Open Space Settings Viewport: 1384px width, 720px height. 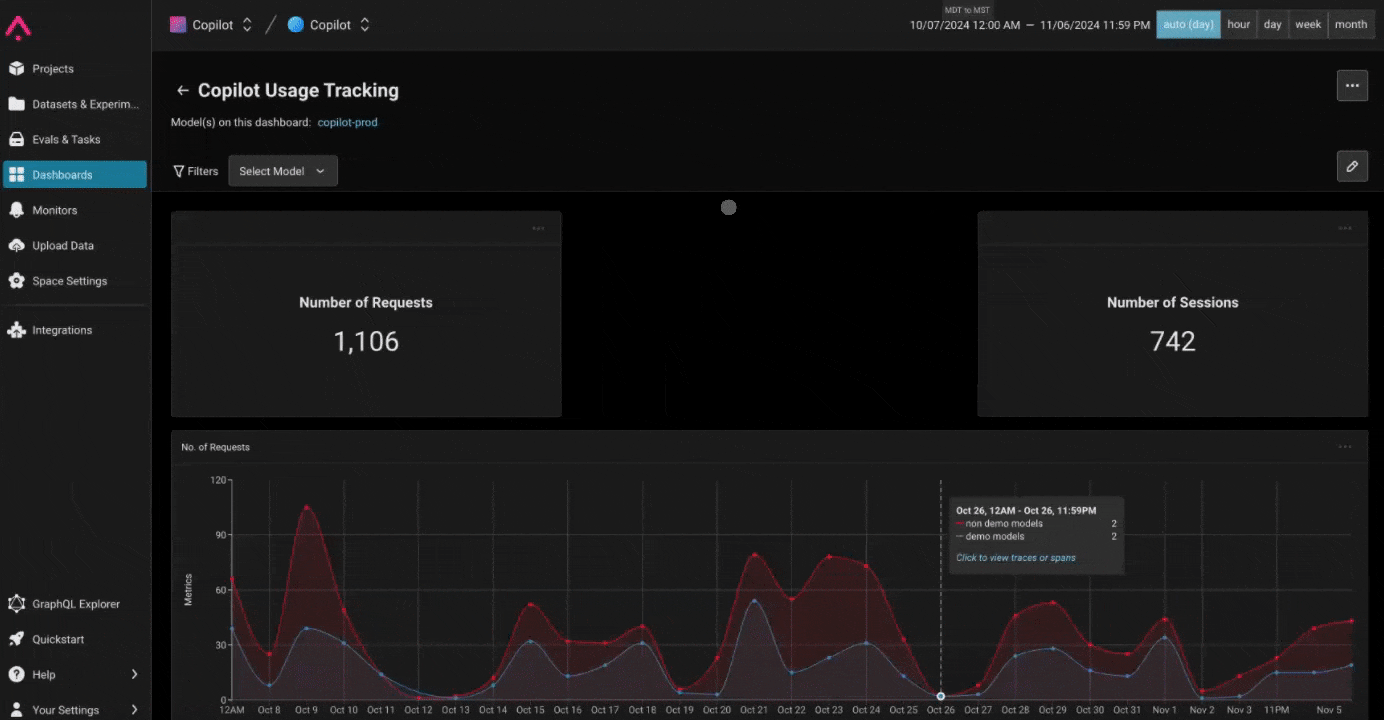(x=75, y=281)
